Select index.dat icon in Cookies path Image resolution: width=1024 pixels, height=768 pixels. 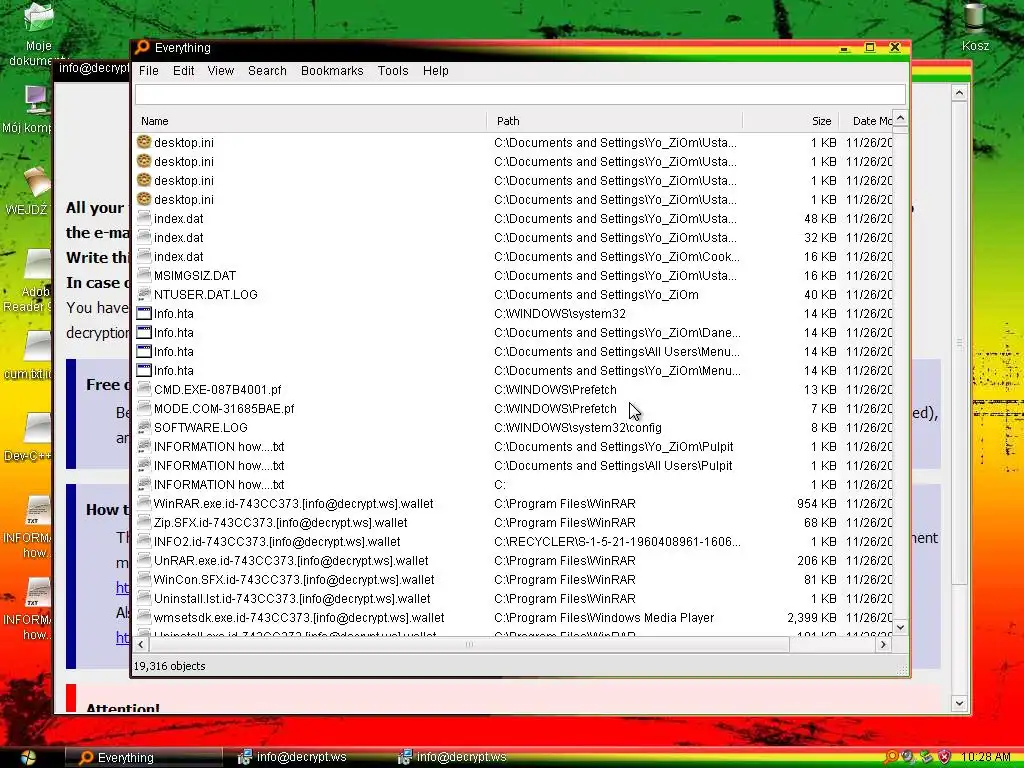point(144,257)
